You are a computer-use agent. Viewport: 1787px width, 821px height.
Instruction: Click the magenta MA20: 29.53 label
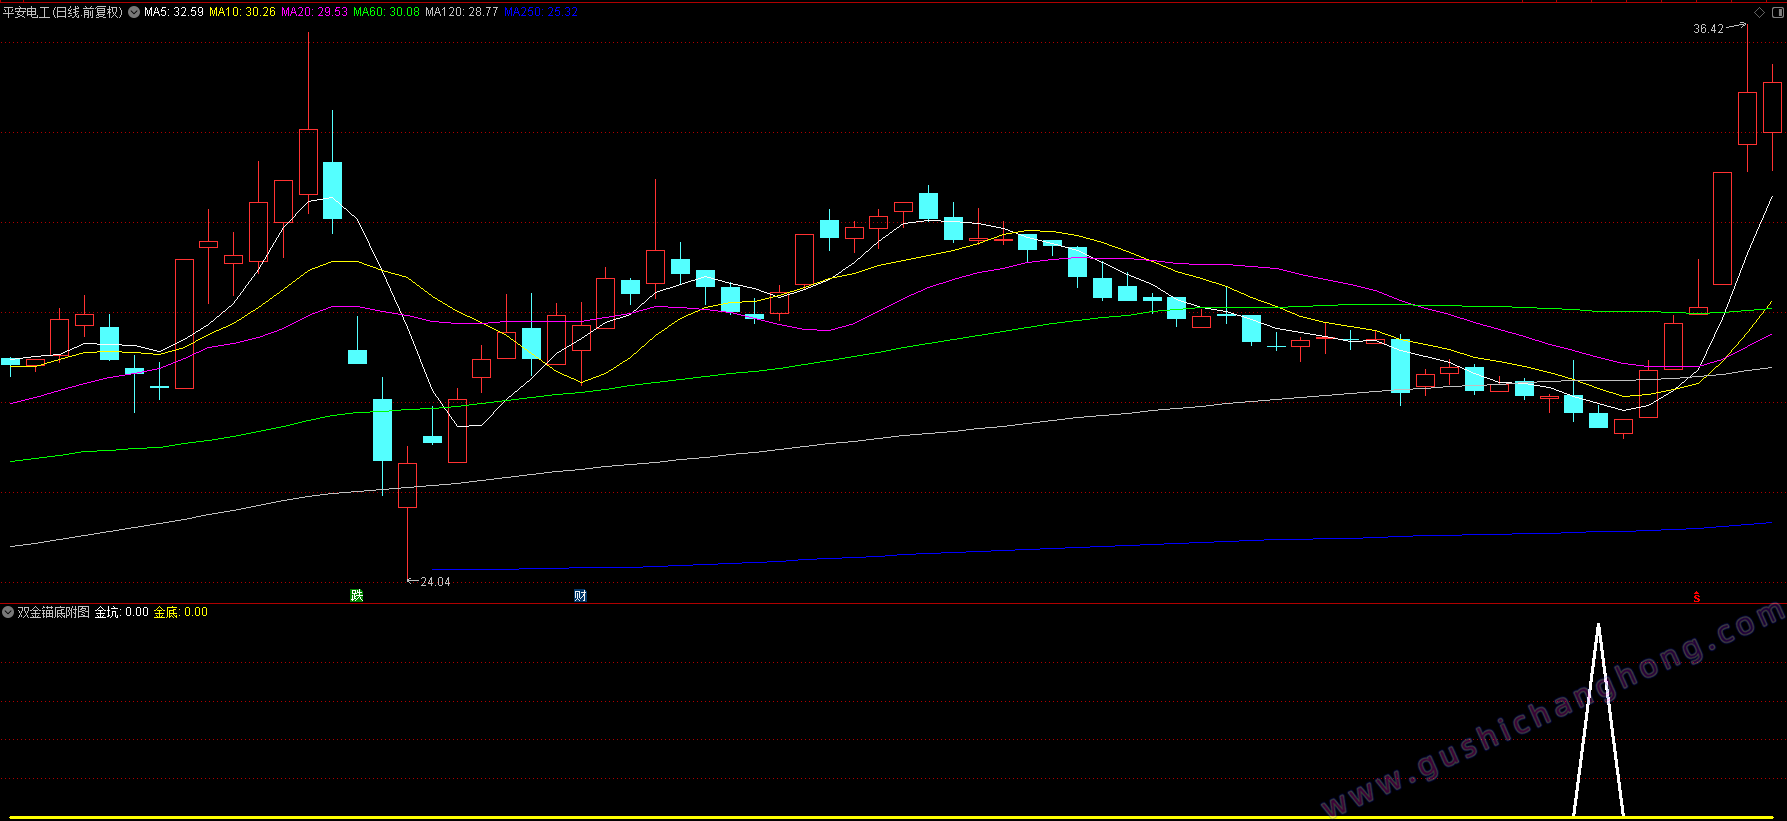coord(315,12)
